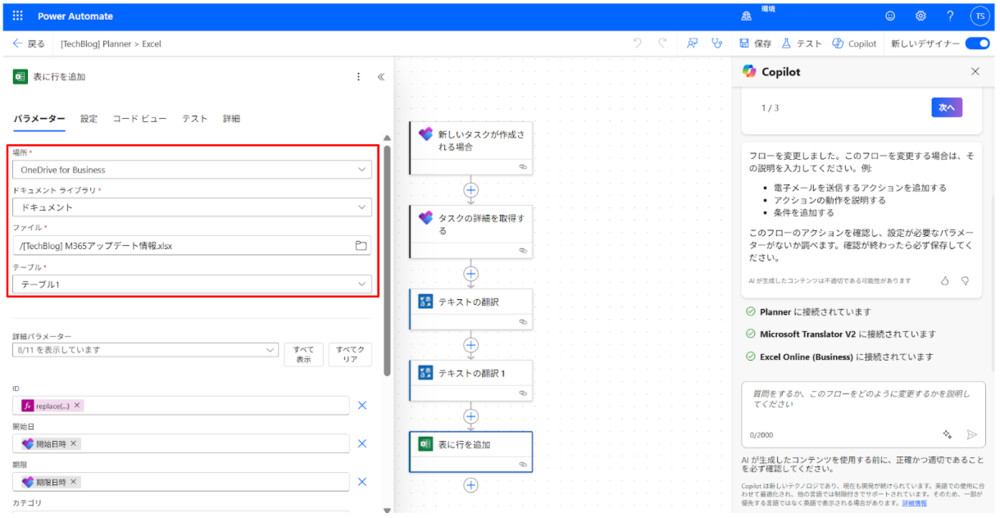
Task: Remove the 開始日時 token
Action: [x=73, y=443]
